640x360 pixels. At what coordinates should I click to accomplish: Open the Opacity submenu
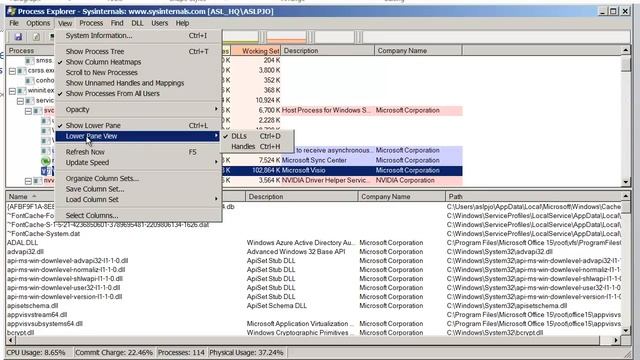point(138,109)
